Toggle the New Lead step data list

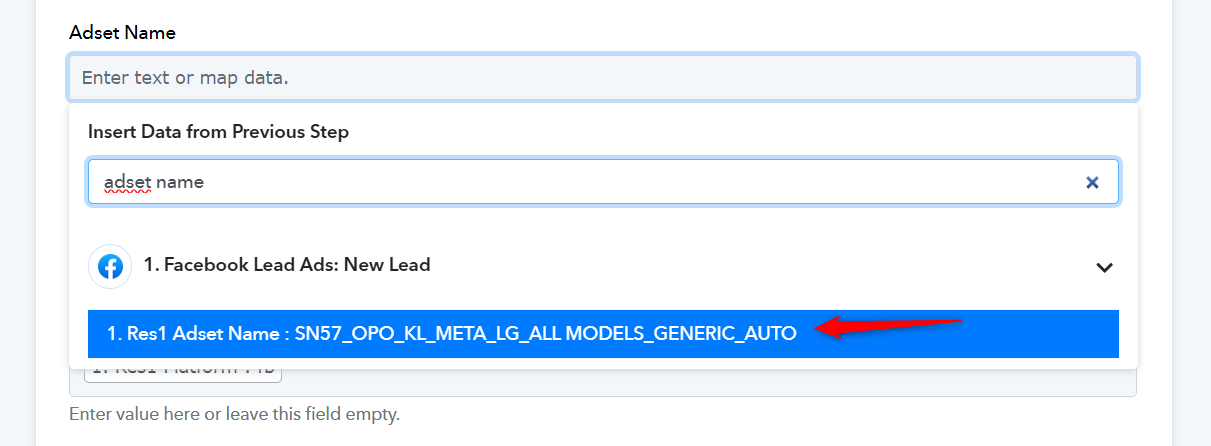[x=1104, y=267]
